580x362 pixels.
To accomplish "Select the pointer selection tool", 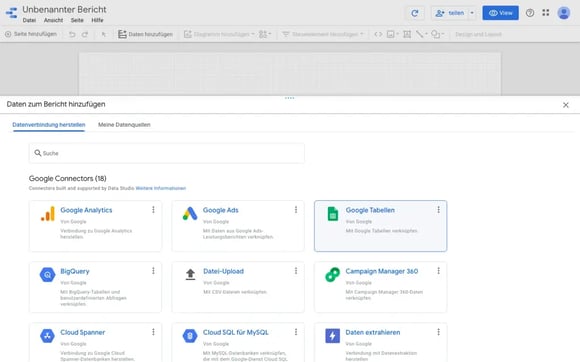I will pos(104,34).
